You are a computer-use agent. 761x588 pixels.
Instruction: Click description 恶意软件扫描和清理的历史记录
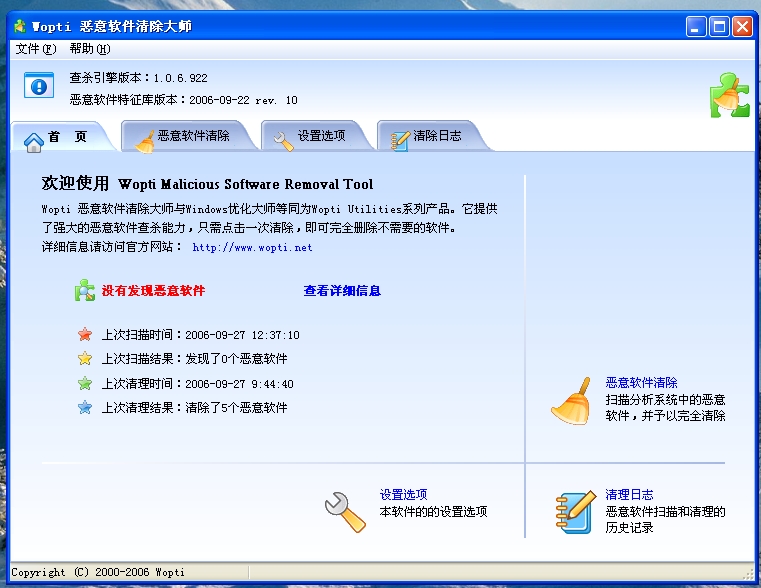point(665,520)
